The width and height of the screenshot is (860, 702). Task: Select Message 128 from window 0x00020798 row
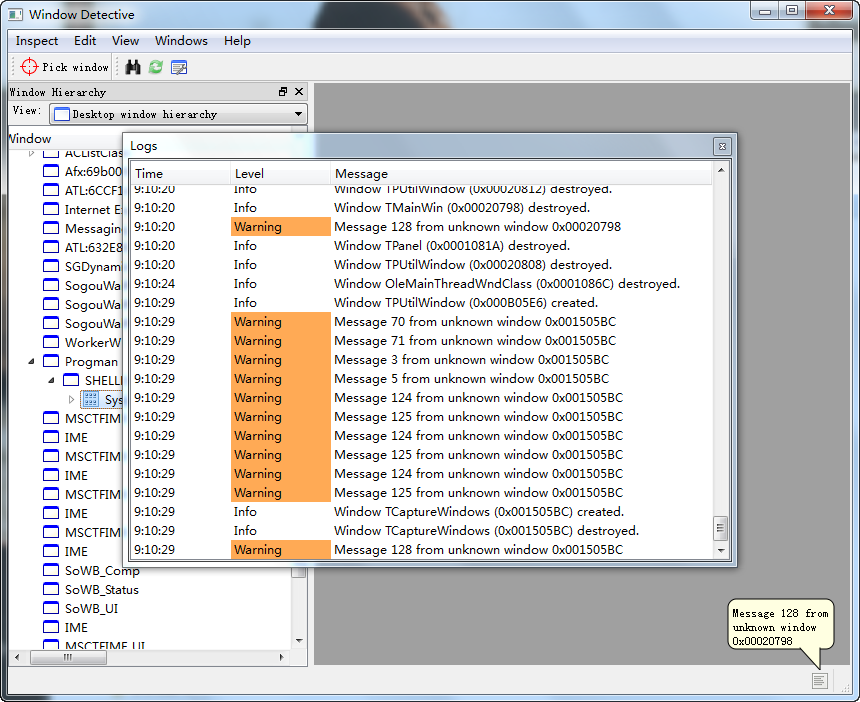tap(422, 227)
